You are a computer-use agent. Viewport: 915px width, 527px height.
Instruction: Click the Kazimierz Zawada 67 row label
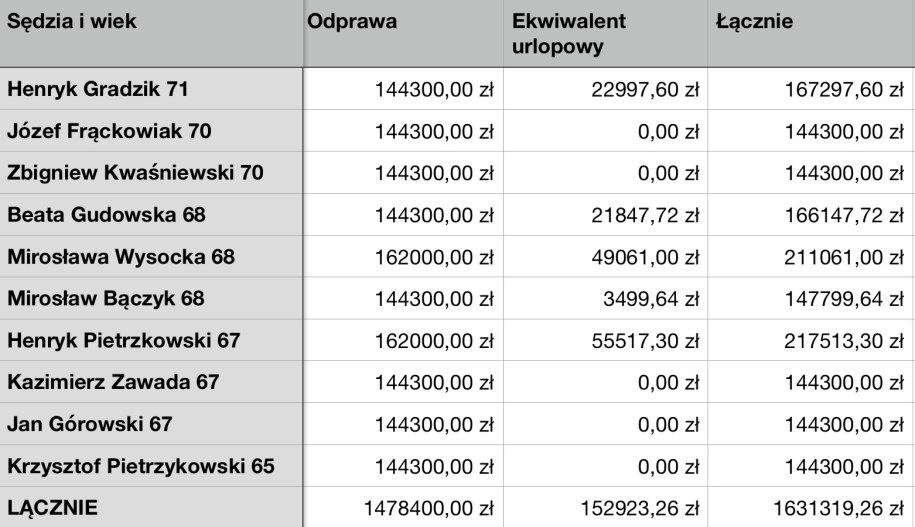tap(150, 382)
